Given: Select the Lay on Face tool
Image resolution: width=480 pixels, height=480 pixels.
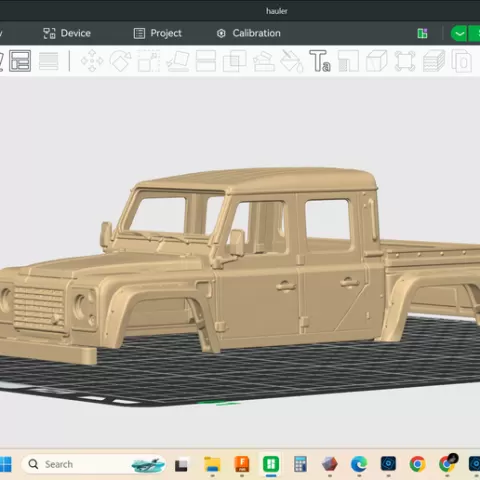Looking at the screenshot, I should (x=178, y=61).
